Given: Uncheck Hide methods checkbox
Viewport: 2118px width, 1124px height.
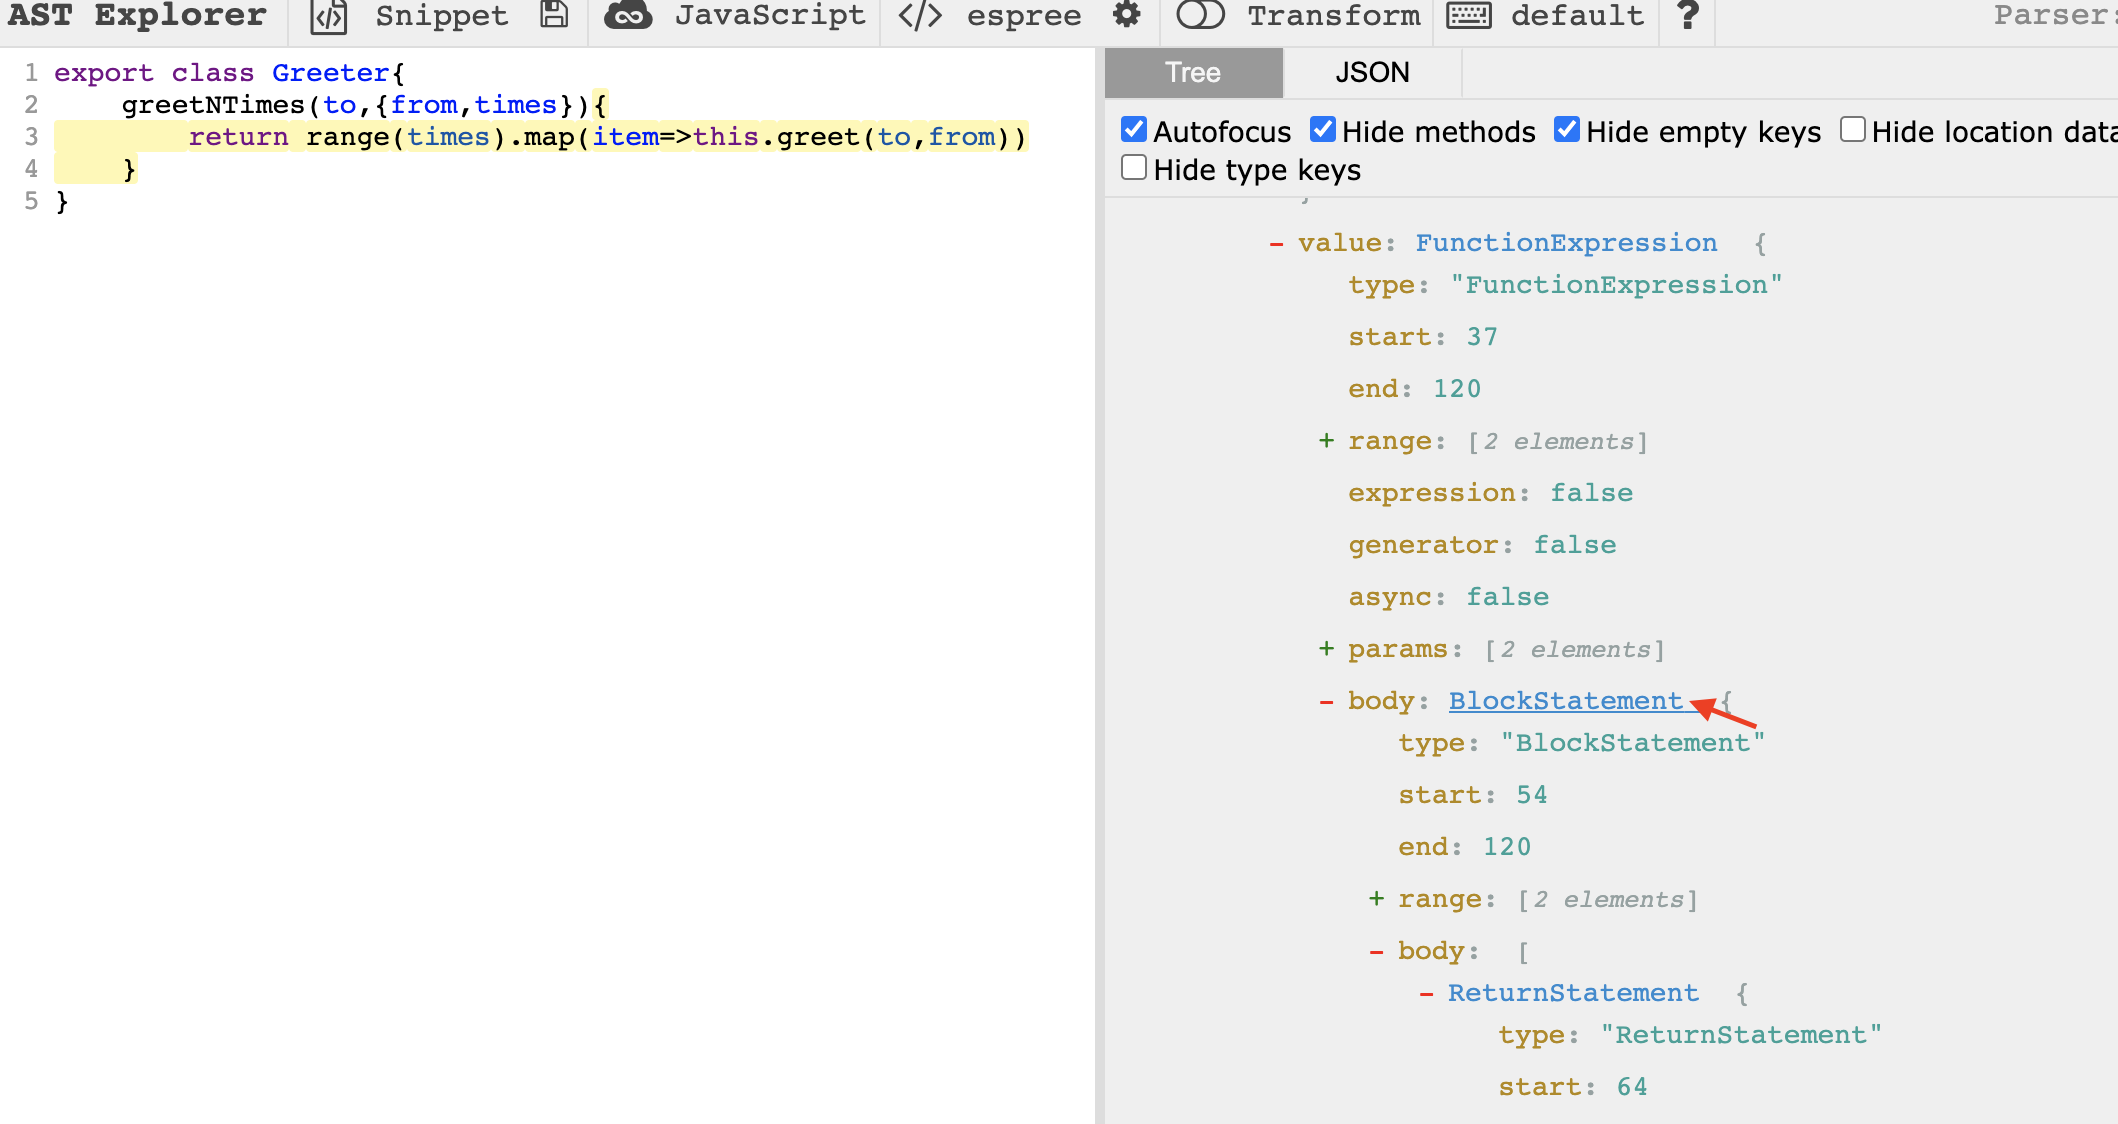Looking at the screenshot, I should coord(1322,130).
